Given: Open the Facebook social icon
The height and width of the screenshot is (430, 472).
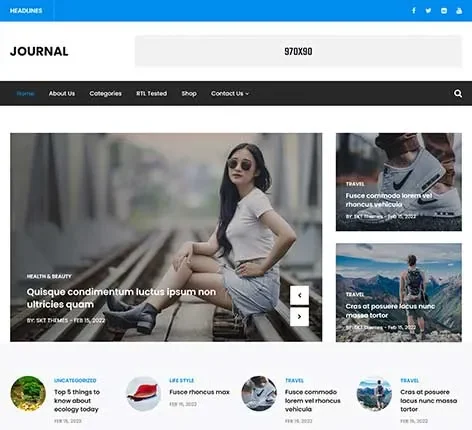Looking at the screenshot, I should pos(414,11).
